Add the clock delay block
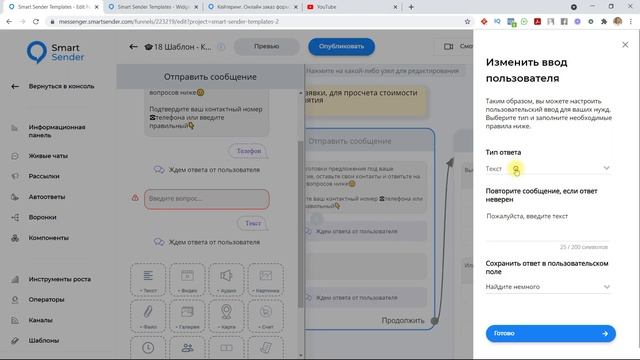Image resolution: width=640 pixels, height=360 pixels. [148, 348]
